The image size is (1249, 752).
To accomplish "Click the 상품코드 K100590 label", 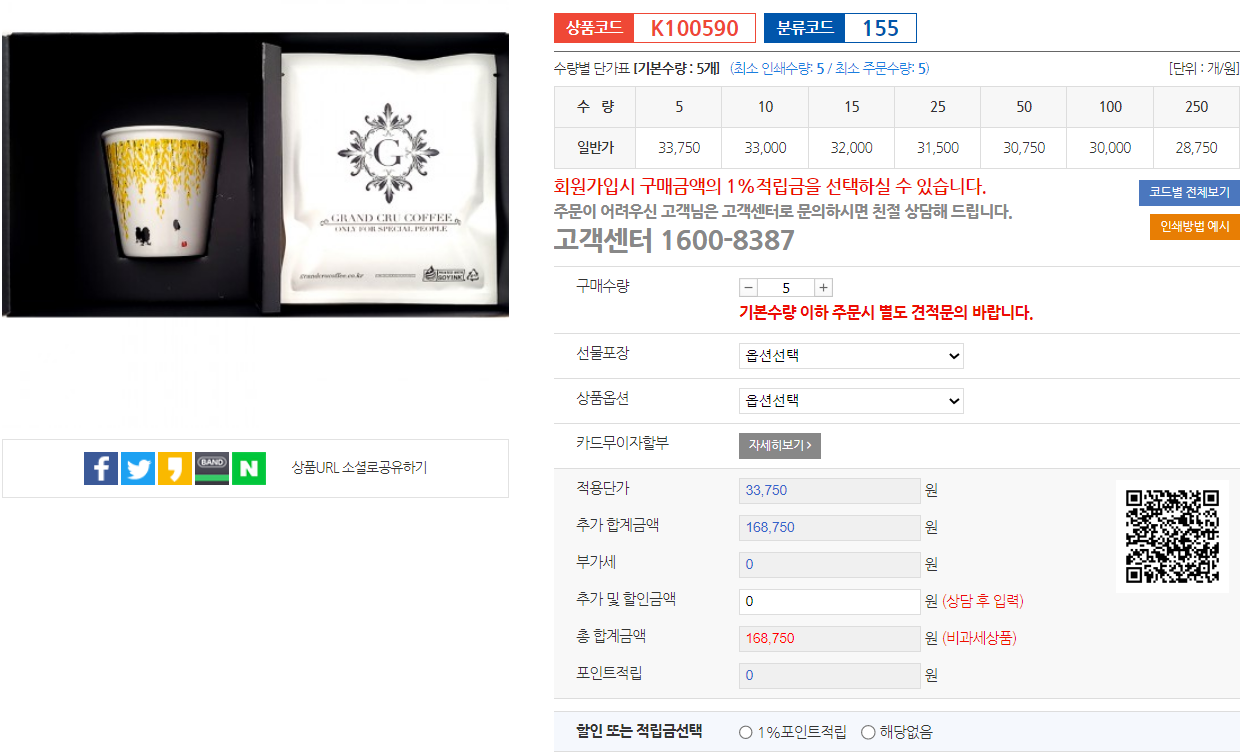I will 655,28.
